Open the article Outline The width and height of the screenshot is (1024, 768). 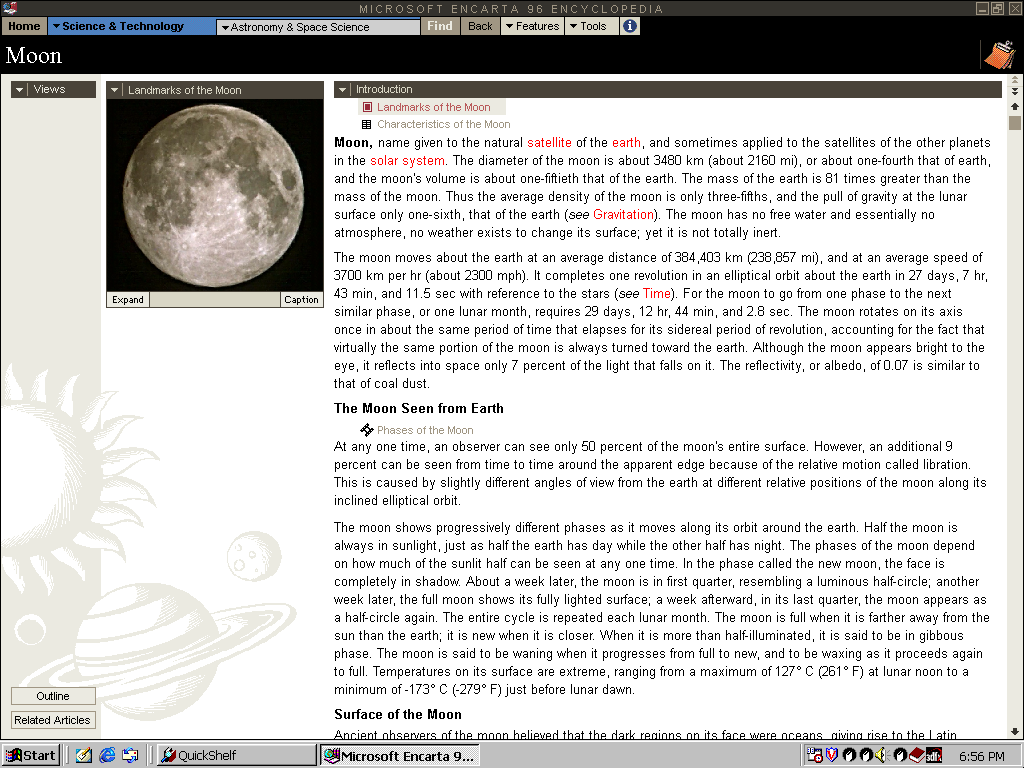(x=53, y=696)
